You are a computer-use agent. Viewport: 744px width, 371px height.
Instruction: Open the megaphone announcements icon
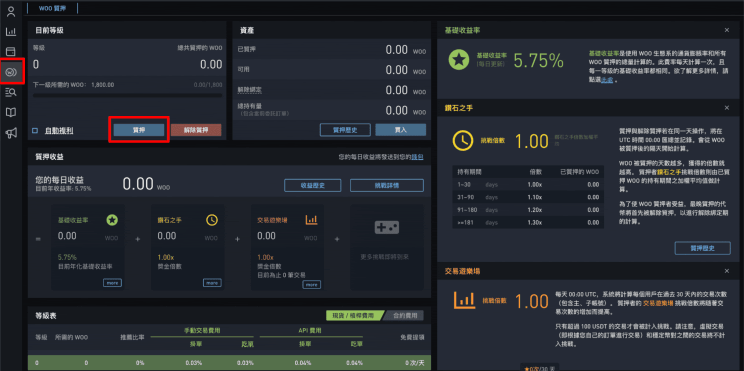(10, 133)
